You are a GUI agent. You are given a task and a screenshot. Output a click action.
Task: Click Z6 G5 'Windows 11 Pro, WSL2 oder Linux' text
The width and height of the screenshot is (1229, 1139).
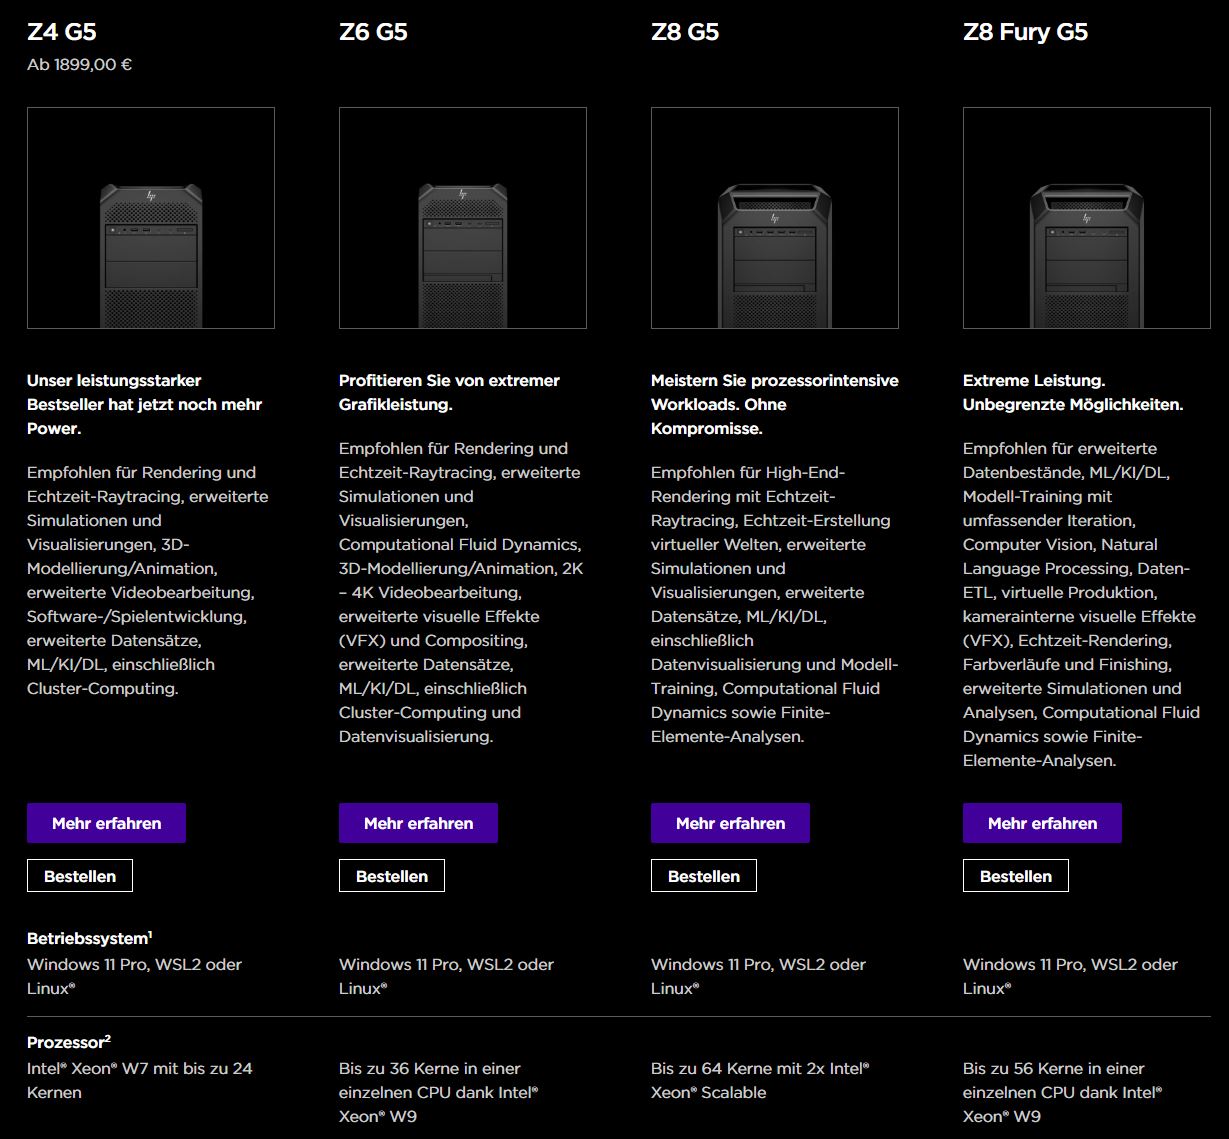click(x=447, y=976)
